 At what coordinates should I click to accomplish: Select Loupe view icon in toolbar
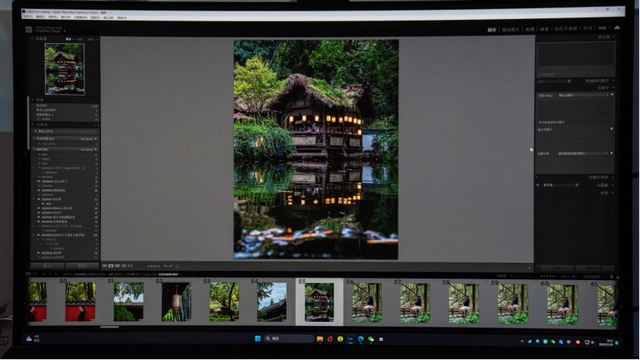coord(111,266)
